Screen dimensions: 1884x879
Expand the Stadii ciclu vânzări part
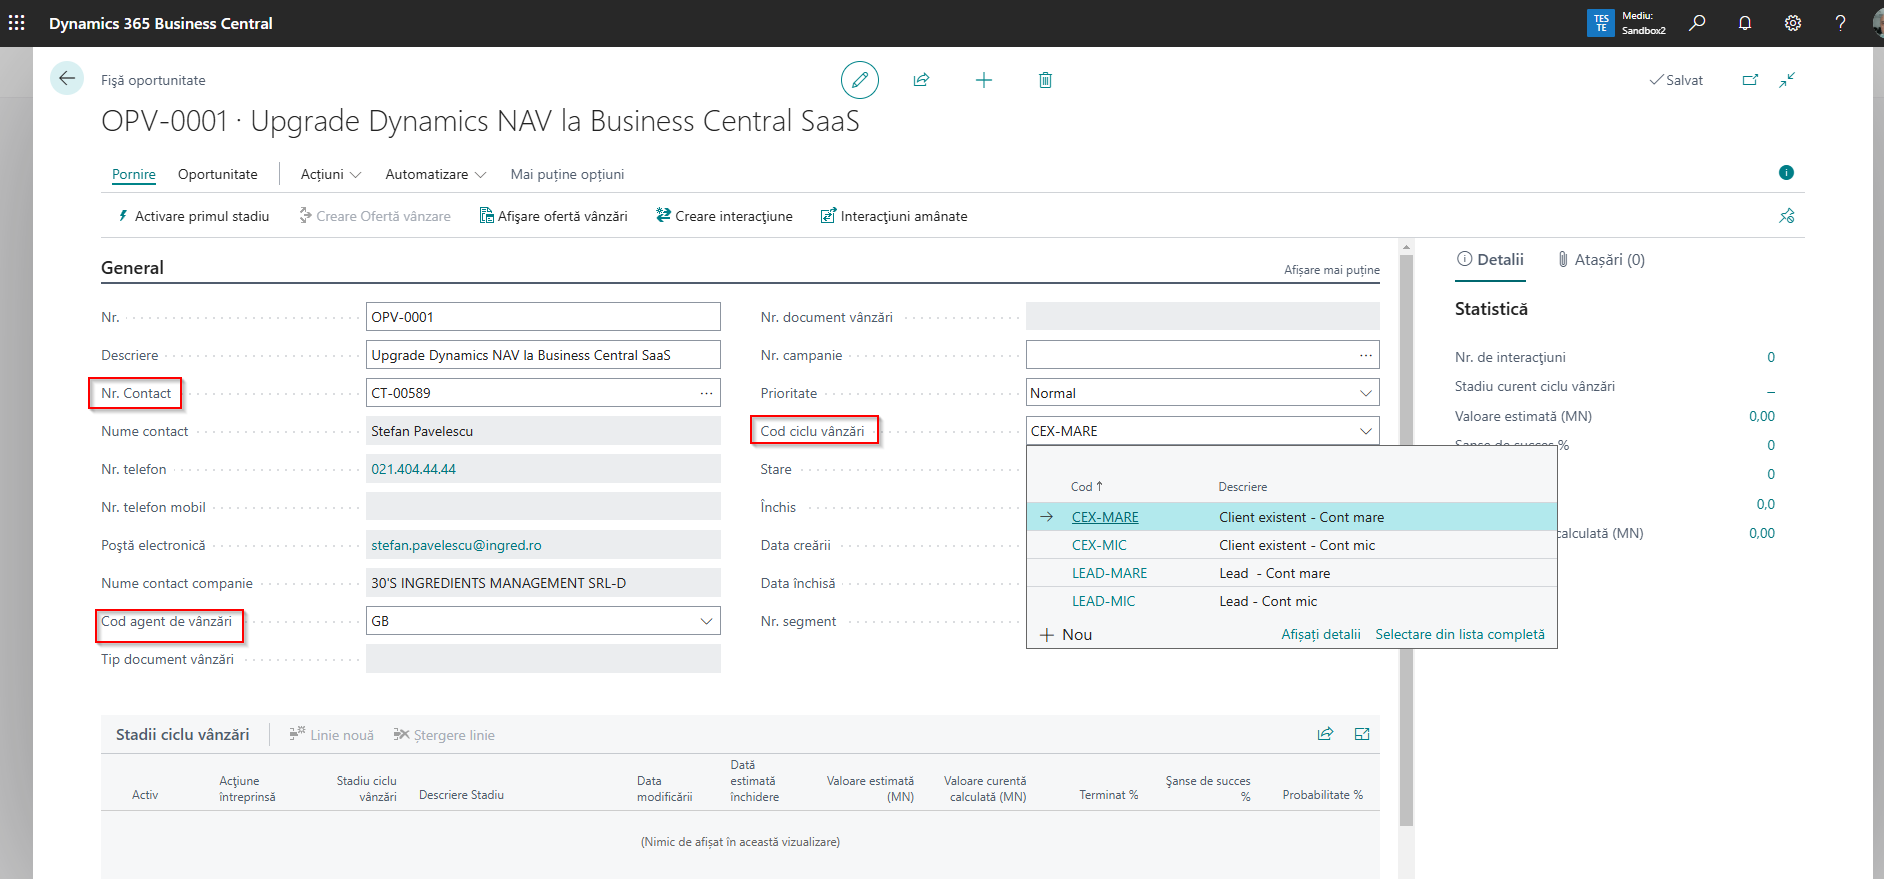coord(1362,734)
